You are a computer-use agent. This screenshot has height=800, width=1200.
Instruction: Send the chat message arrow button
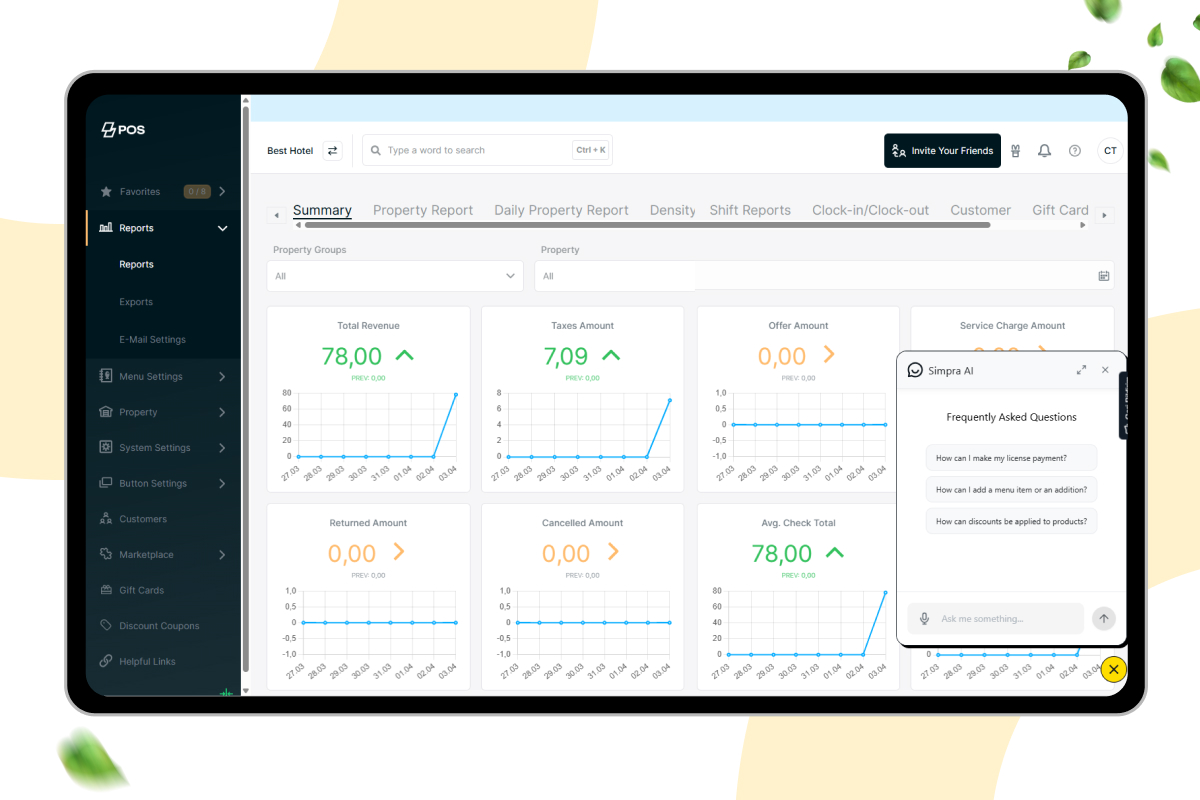(1103, 618)
